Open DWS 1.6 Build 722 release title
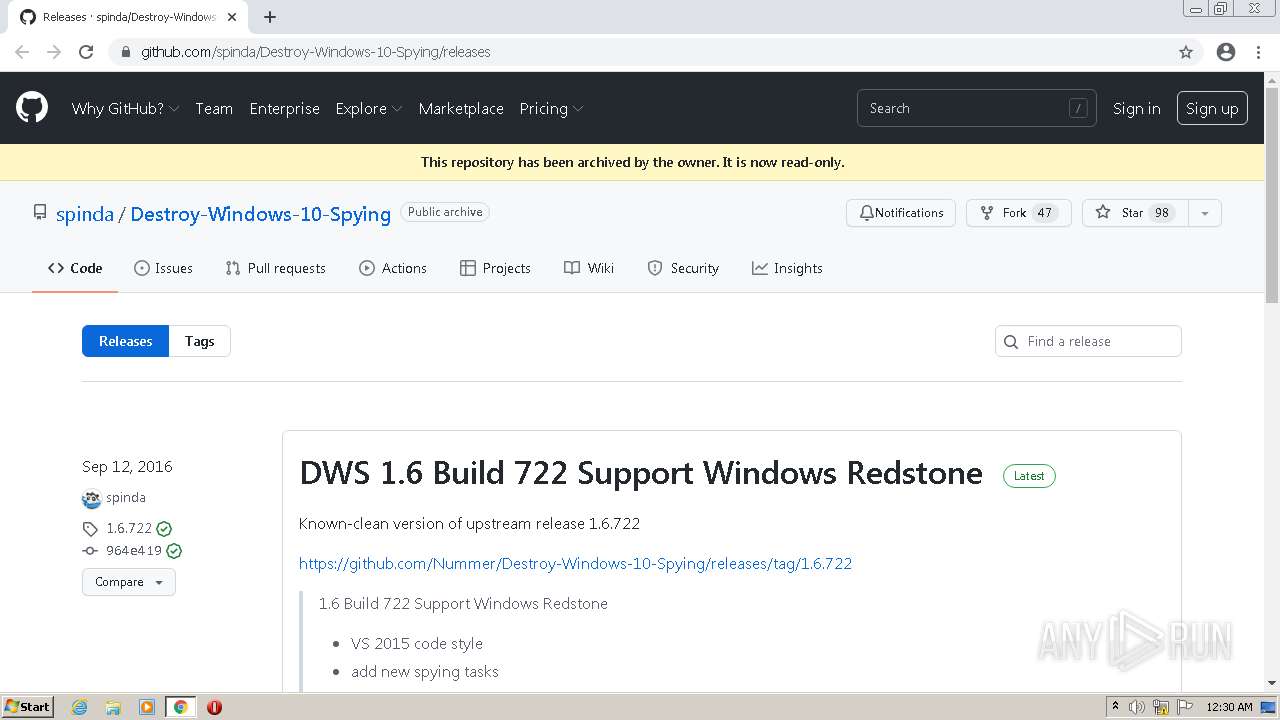 click(x=641, y=473)
